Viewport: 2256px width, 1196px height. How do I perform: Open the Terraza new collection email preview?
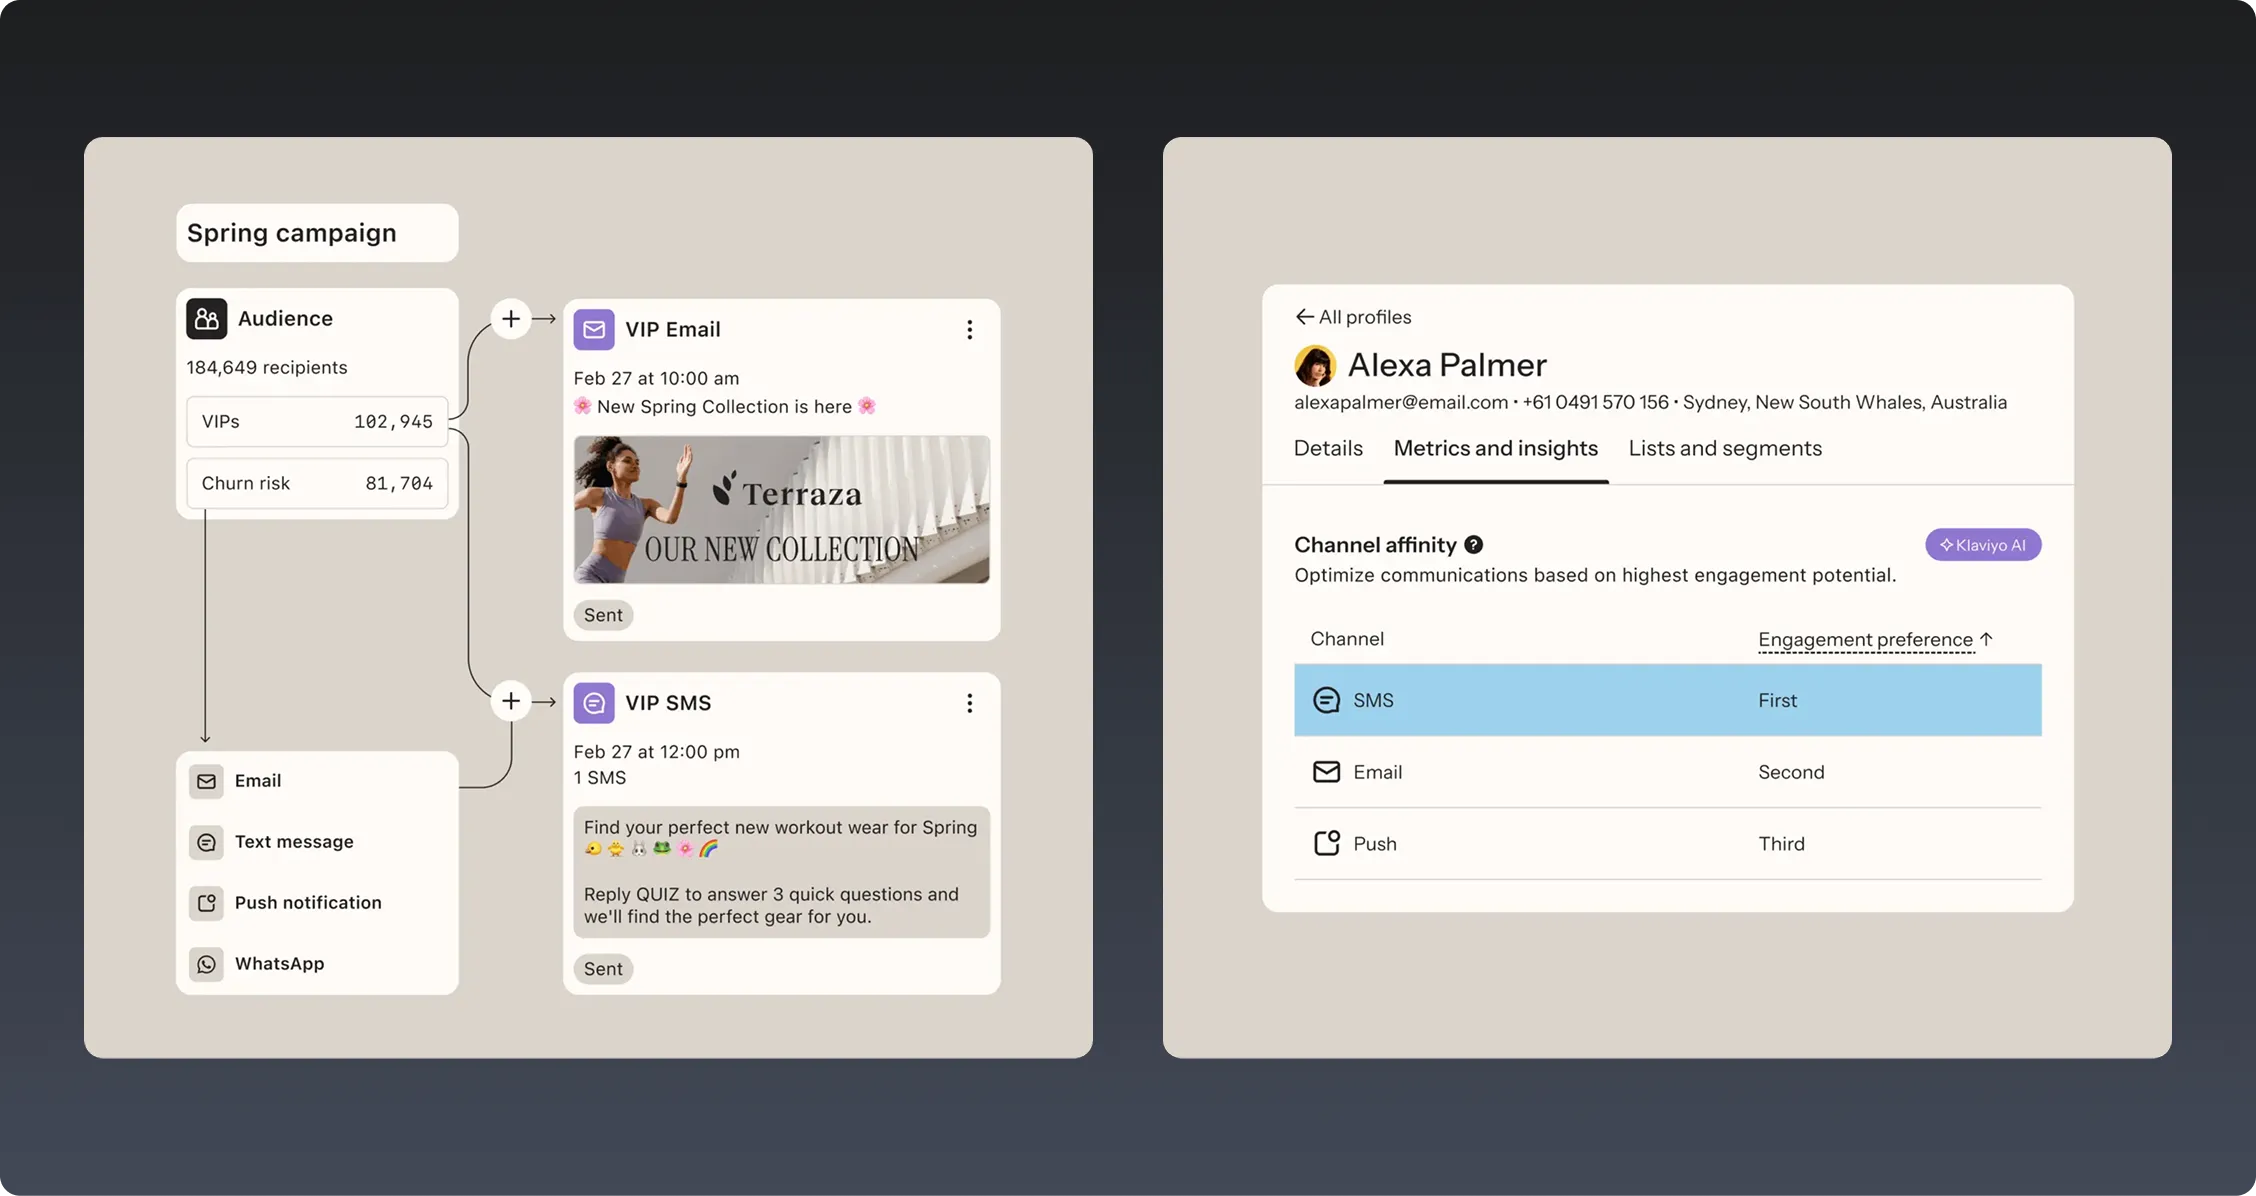coord(781,510)
